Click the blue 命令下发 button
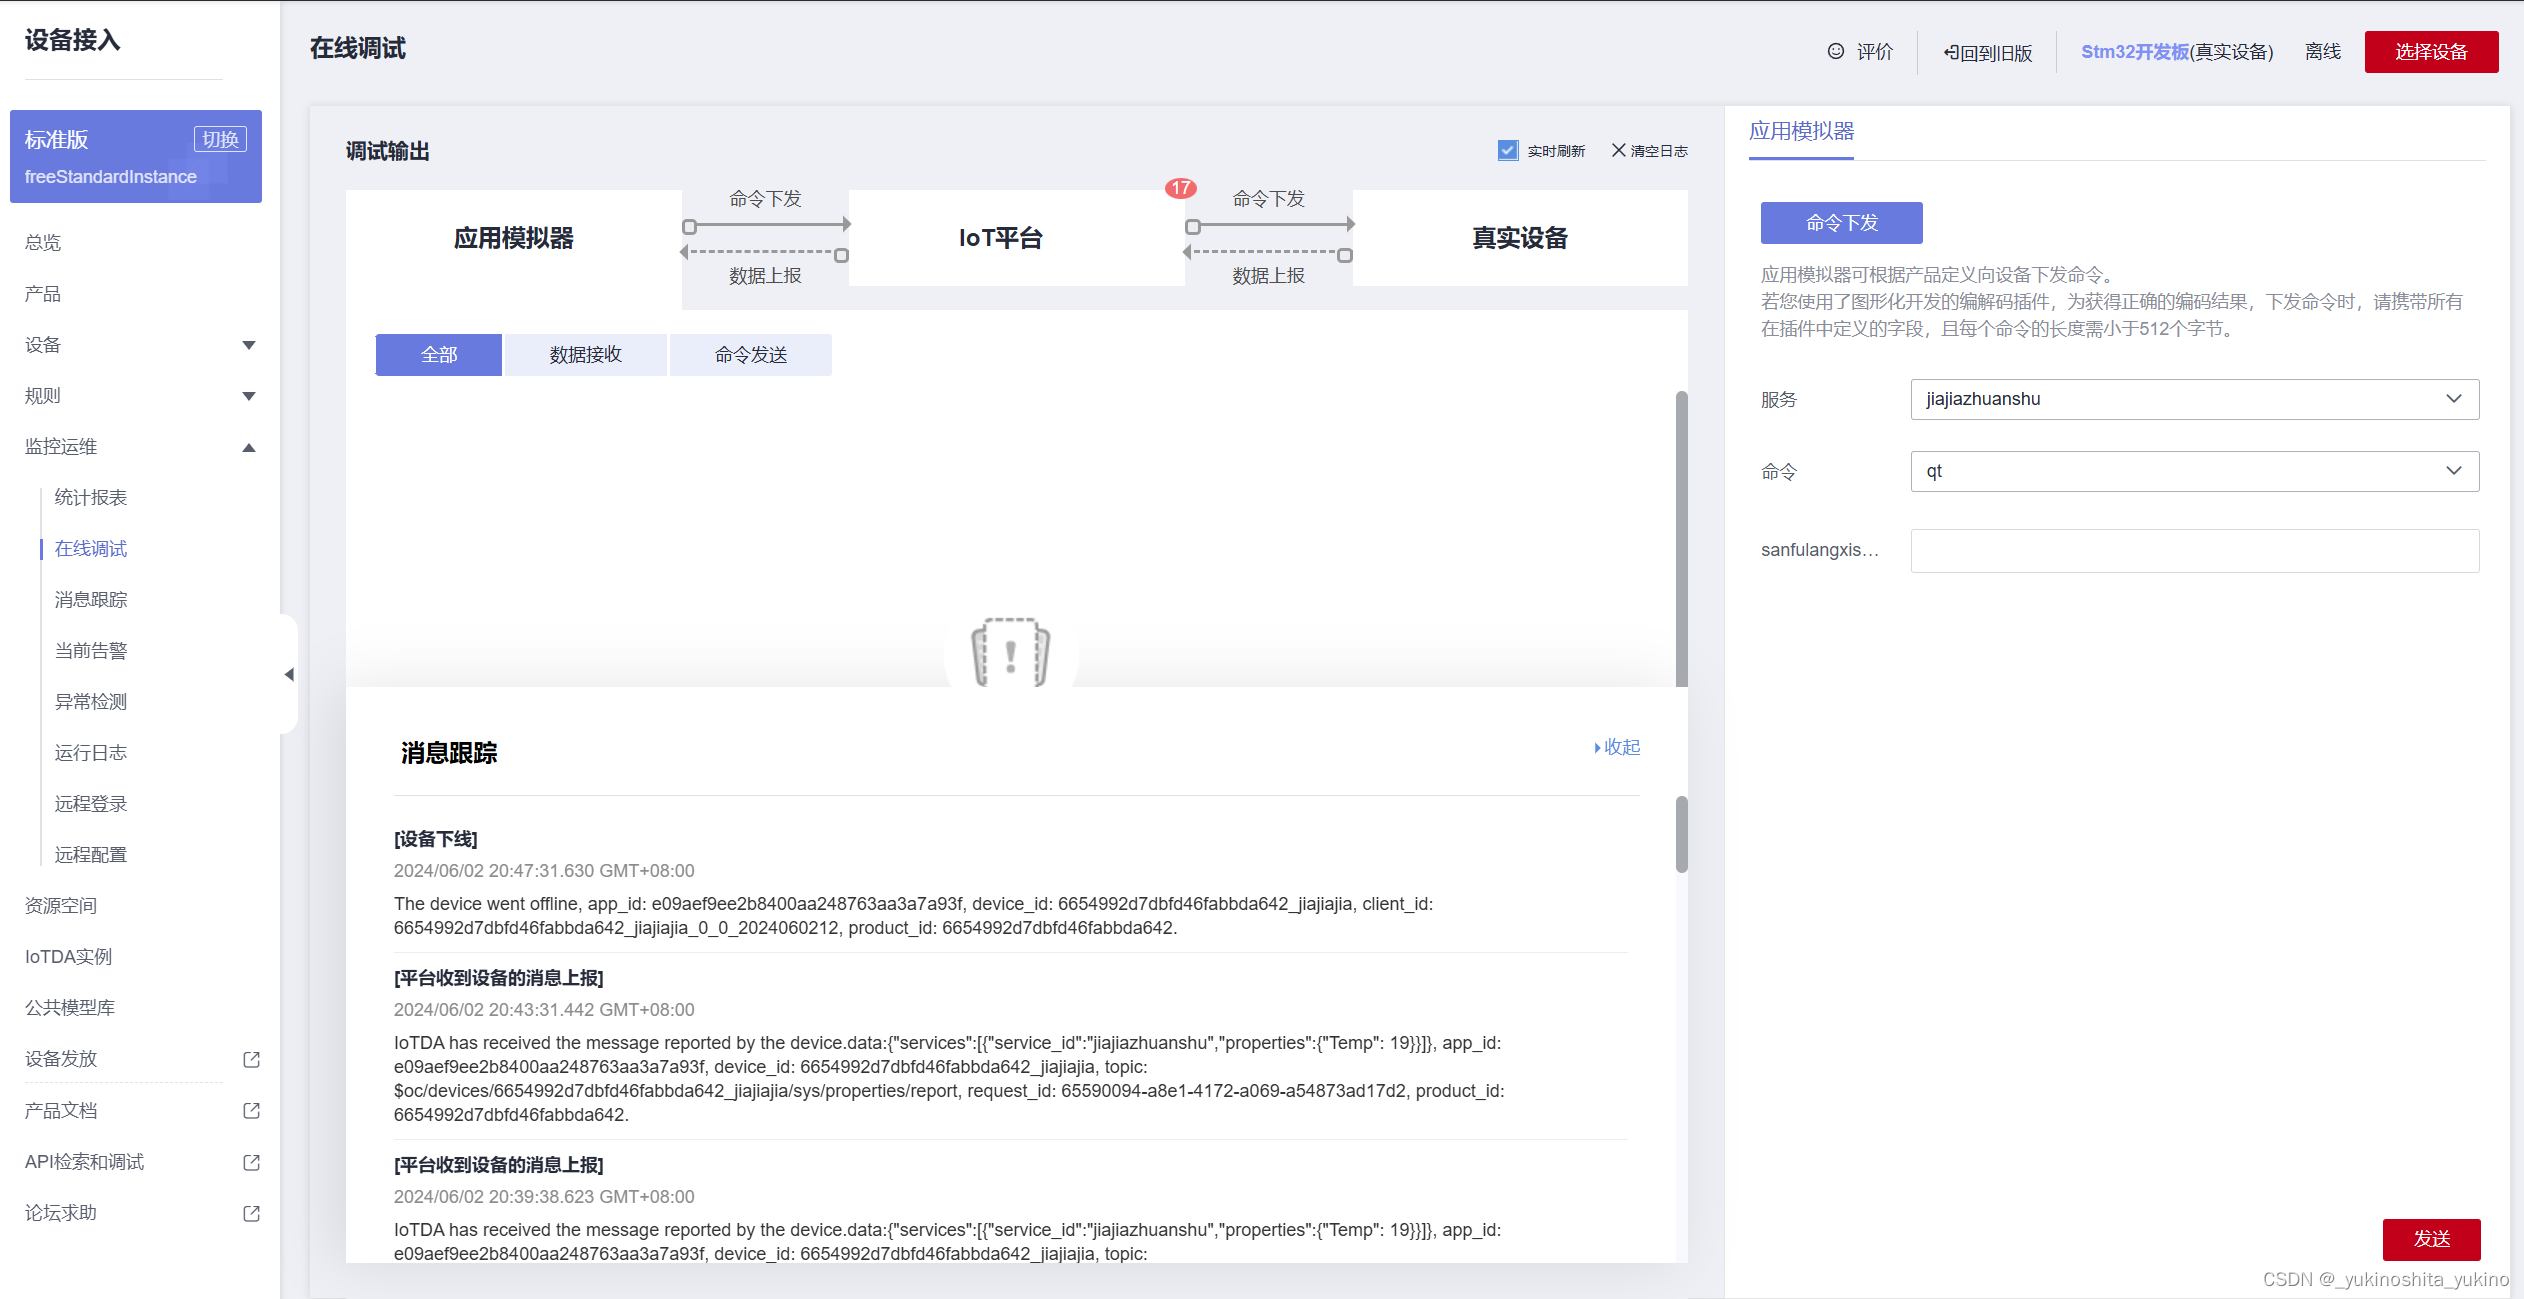The height and width of the screenshot is (1299, 2524). [1841, 223]
